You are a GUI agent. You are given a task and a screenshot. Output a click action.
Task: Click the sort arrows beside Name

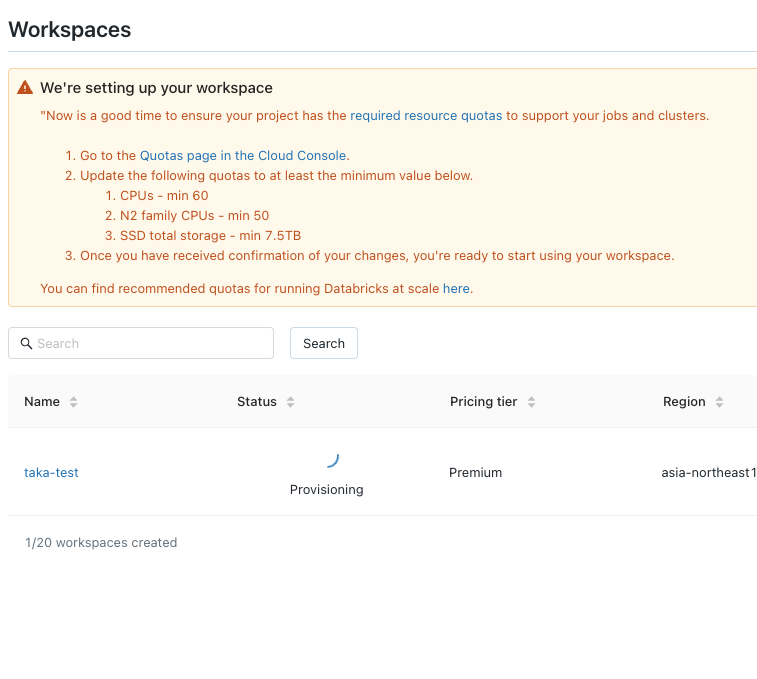pos(73,402)
